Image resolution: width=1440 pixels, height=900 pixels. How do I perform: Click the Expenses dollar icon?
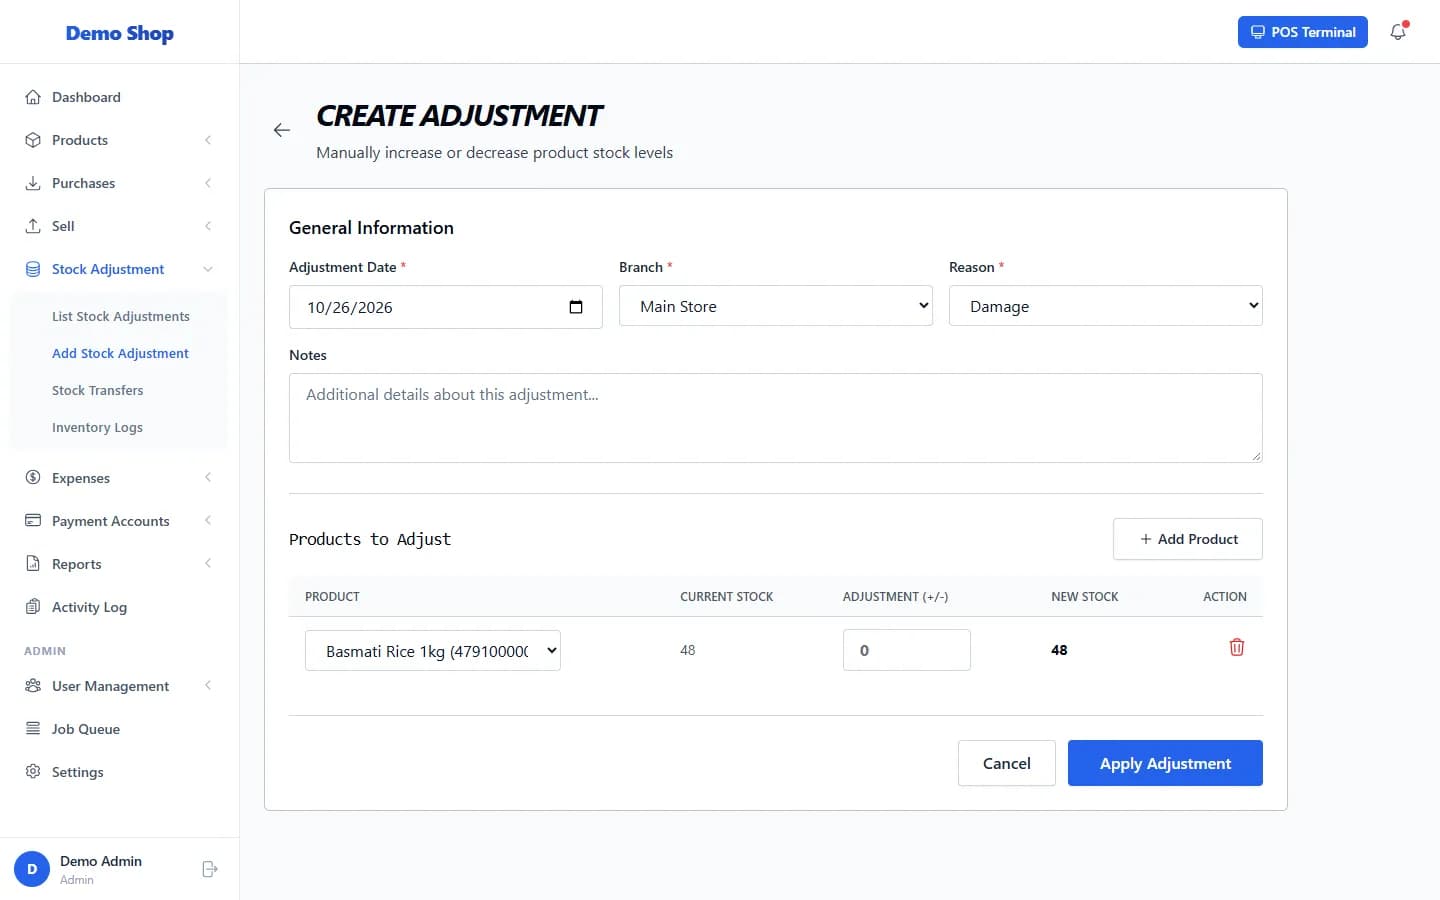(x=33, y=478)
